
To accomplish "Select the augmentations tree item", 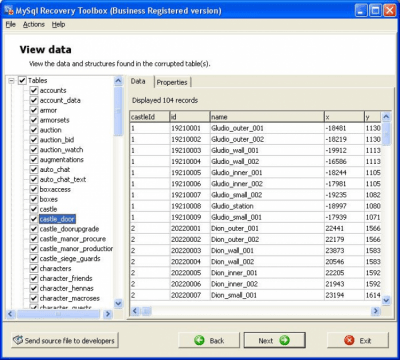I will 62,160.
